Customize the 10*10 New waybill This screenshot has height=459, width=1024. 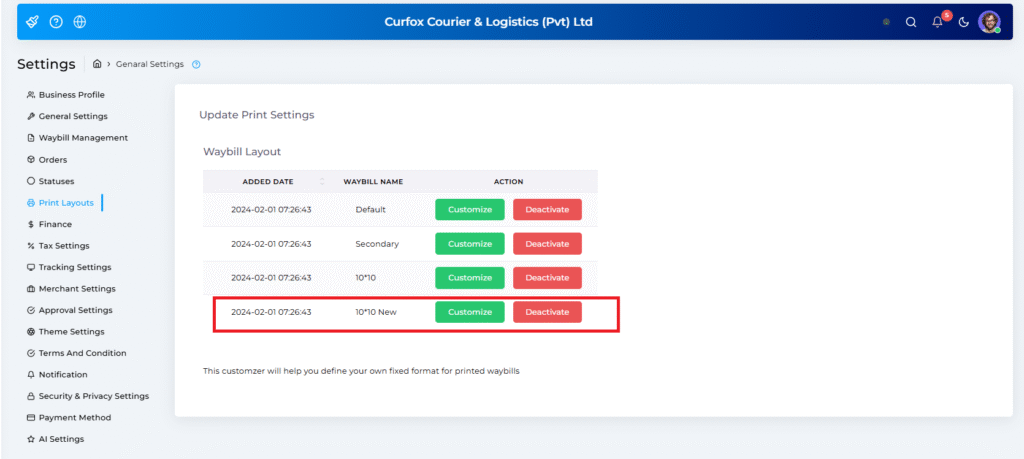pos(470,312)
